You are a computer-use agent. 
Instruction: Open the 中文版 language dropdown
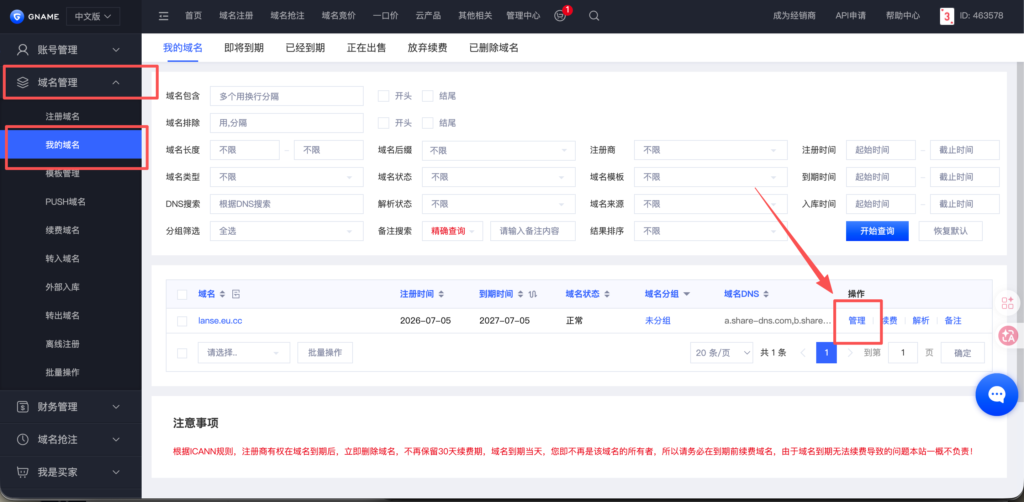tap(93, 16)
